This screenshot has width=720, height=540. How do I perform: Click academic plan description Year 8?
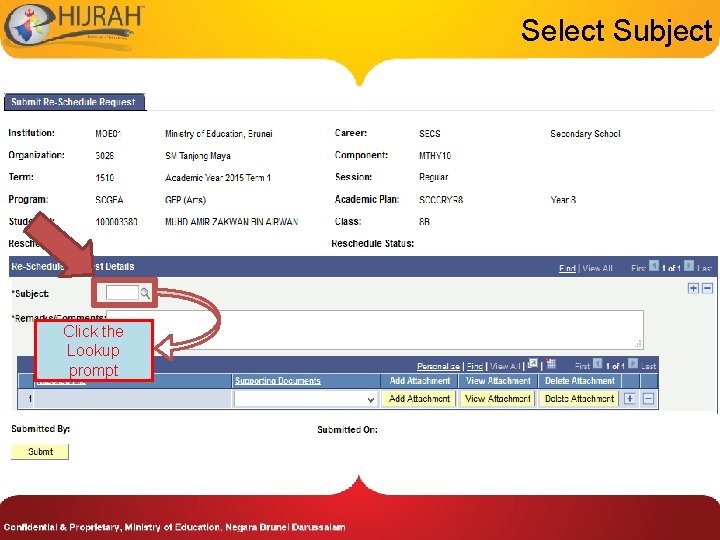coord(563,200)
